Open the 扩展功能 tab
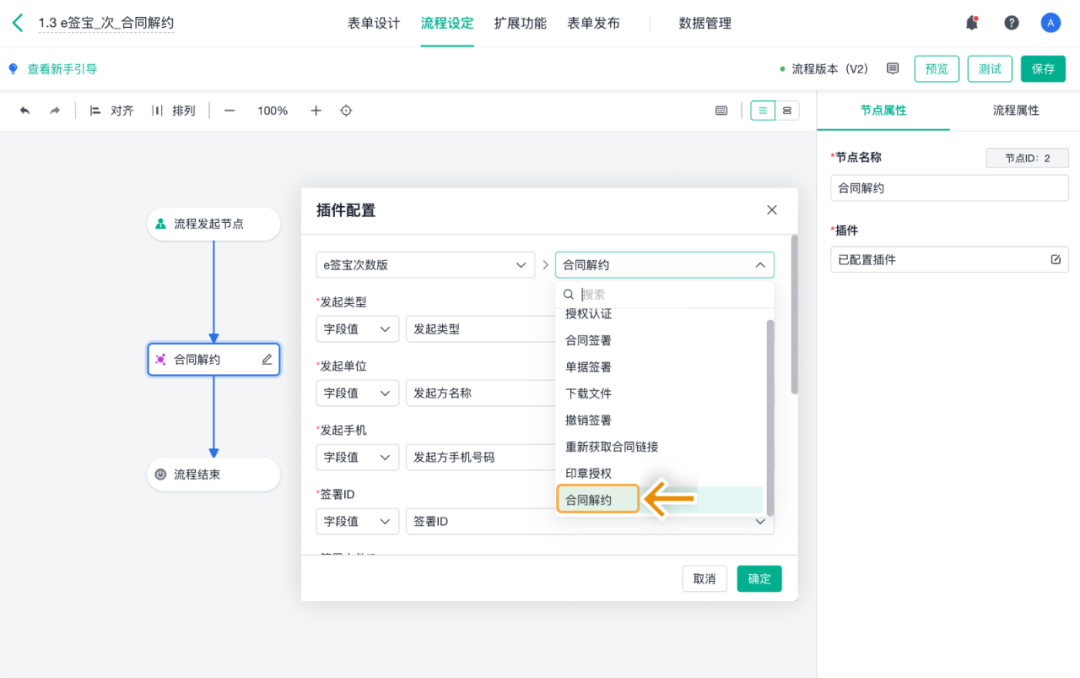1080x678 pixels. [520, 23]
